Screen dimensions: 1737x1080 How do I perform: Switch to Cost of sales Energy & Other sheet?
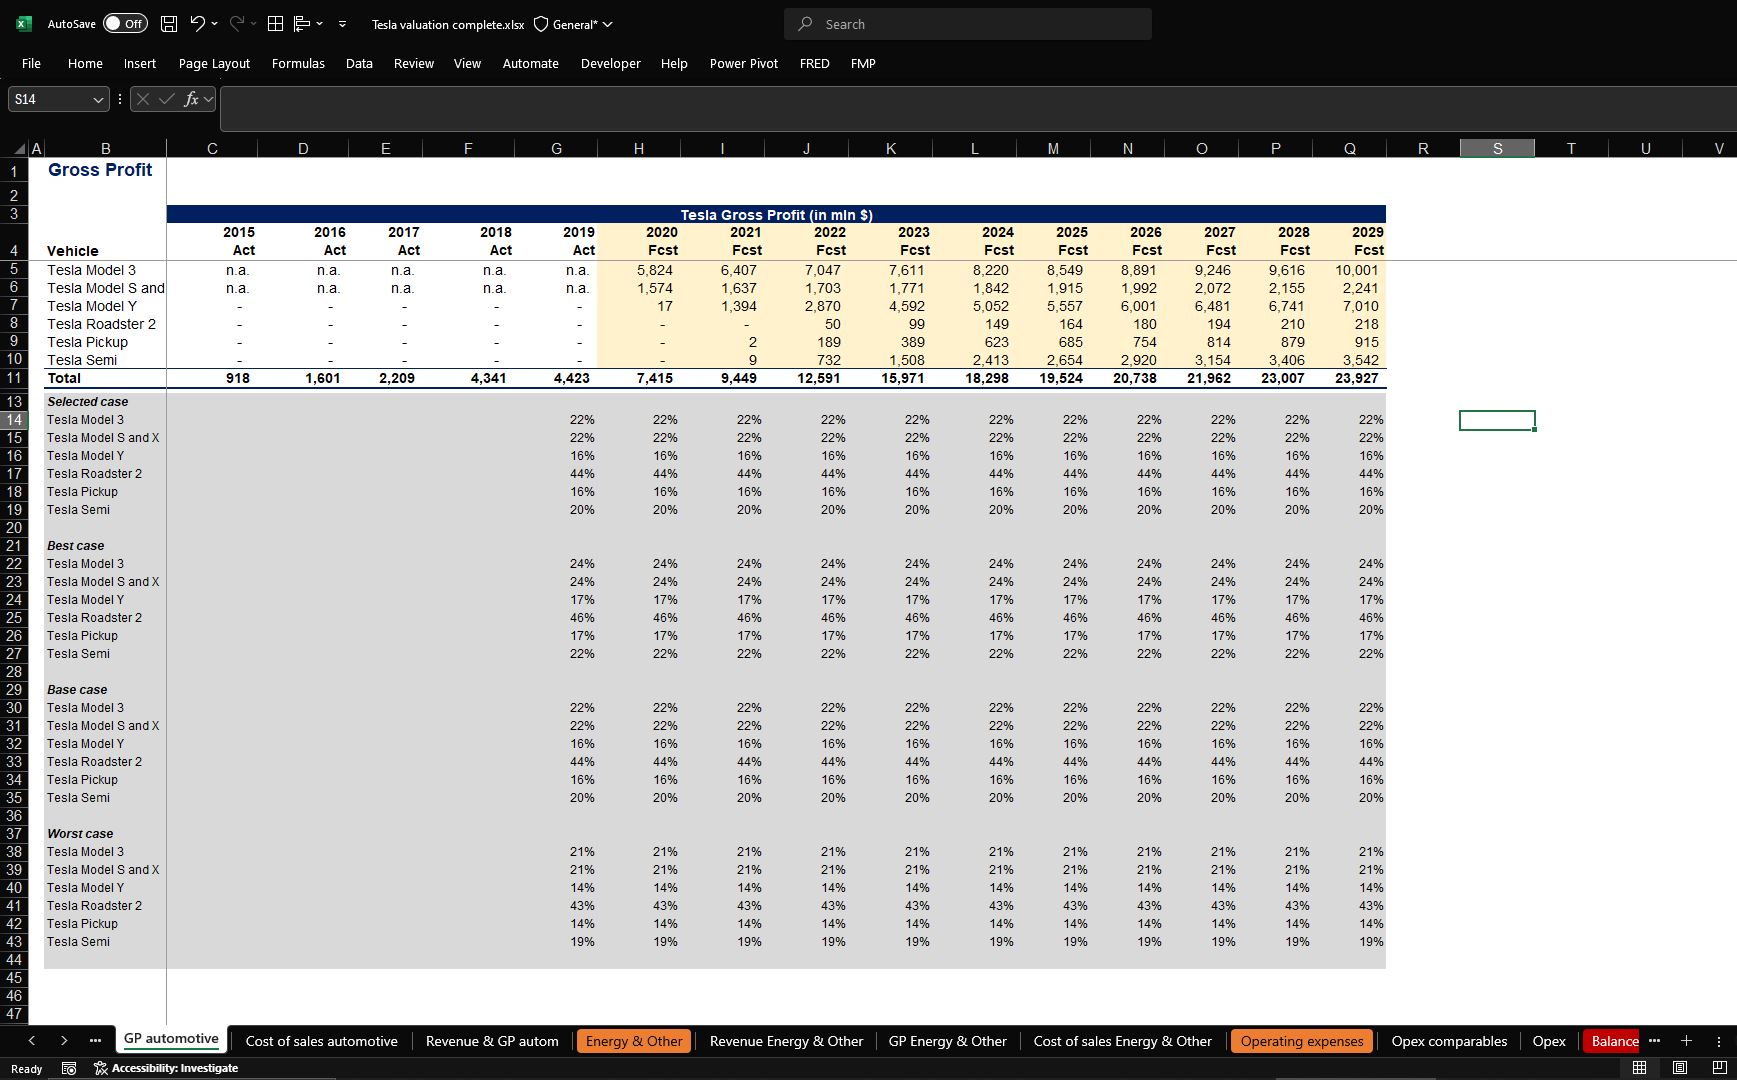pos(1122,1041)
